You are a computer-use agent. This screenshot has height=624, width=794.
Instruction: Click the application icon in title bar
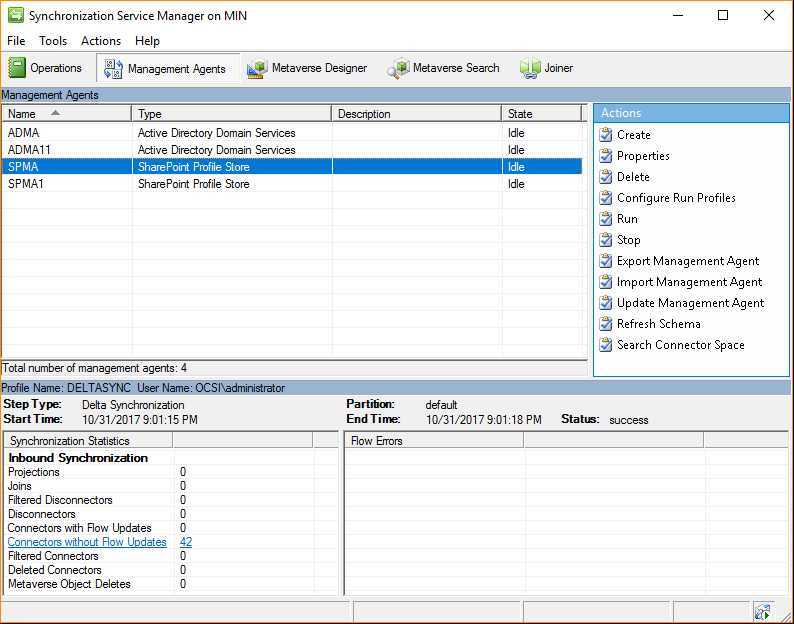[x=16, y=15]
